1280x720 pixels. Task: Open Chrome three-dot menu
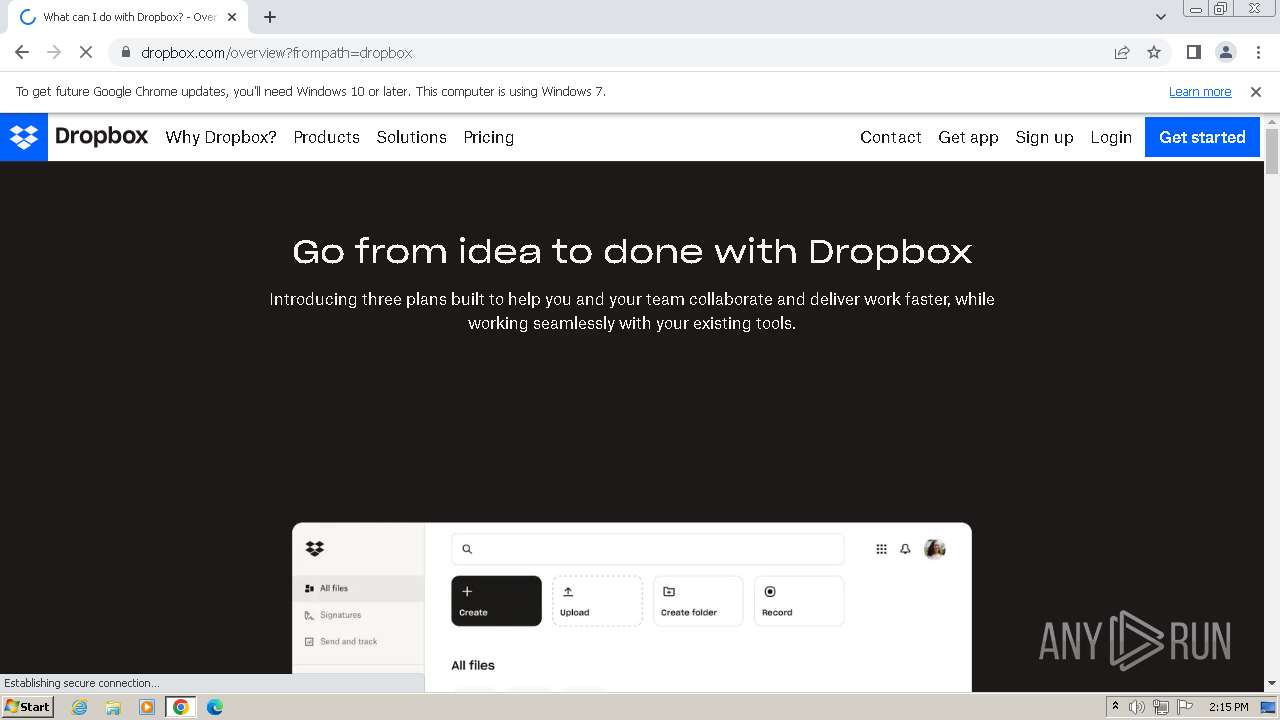pos(1257,53)
